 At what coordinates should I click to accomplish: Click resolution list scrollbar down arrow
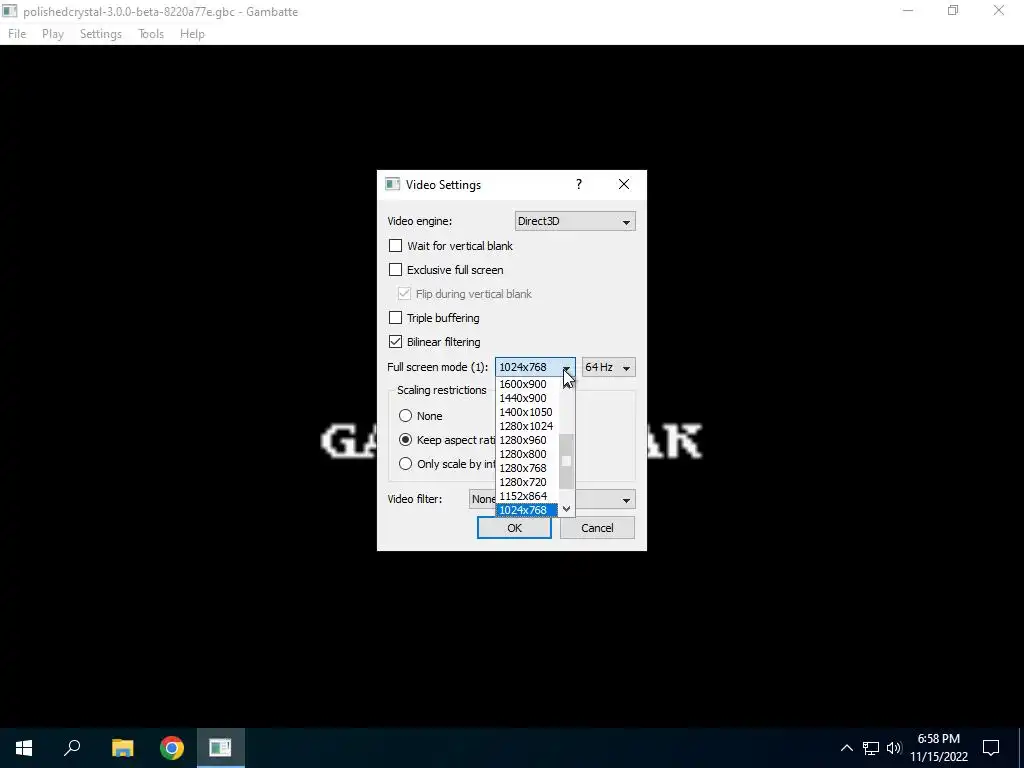coord(566,509)
